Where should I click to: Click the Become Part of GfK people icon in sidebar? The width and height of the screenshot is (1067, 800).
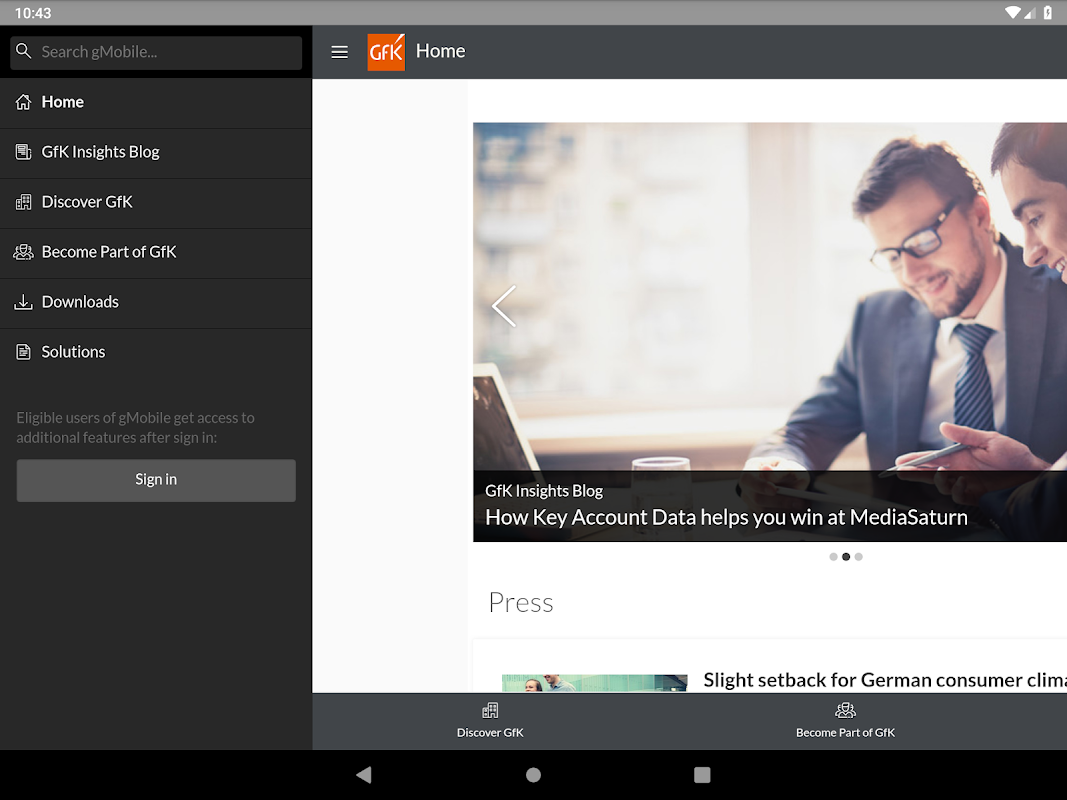click(23, 252)
